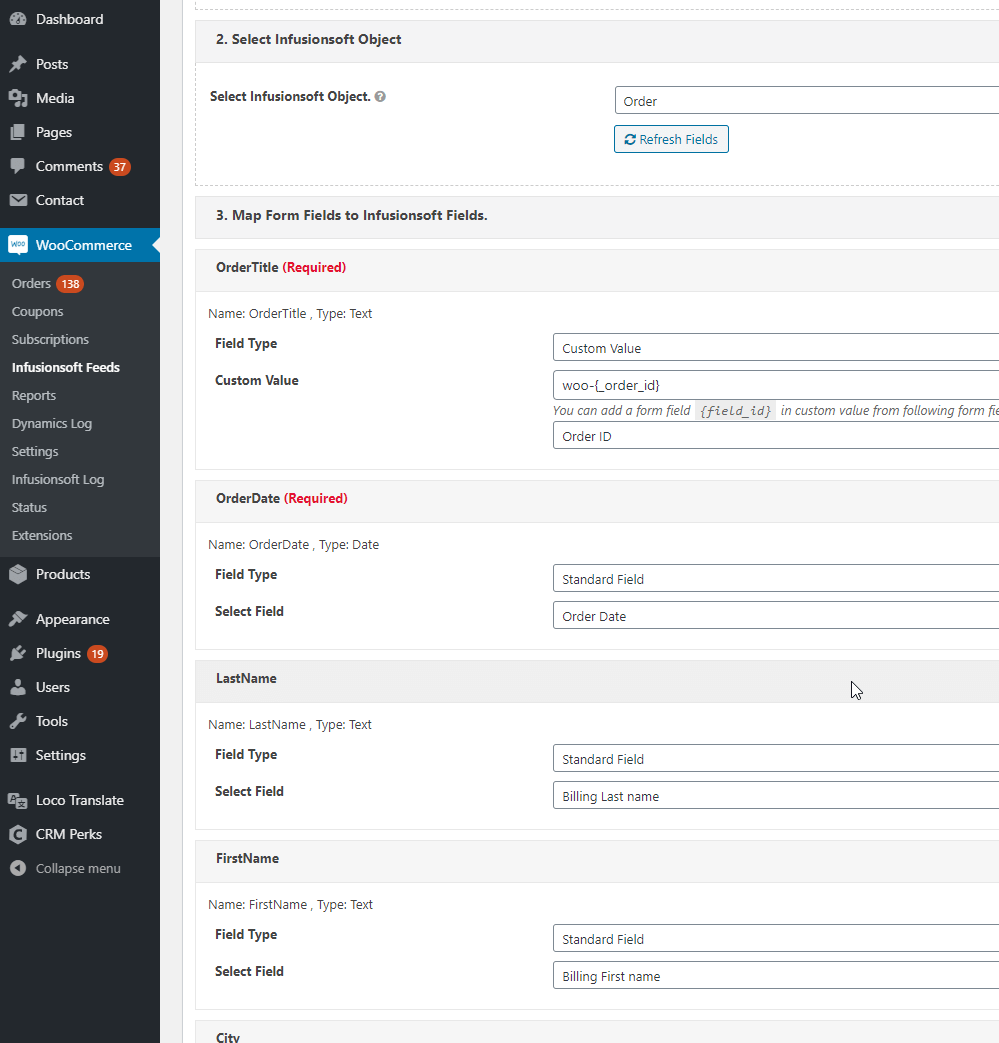Open FirstName Field Type dropdown
This screenshot has height=1043, width=999.
776,939
